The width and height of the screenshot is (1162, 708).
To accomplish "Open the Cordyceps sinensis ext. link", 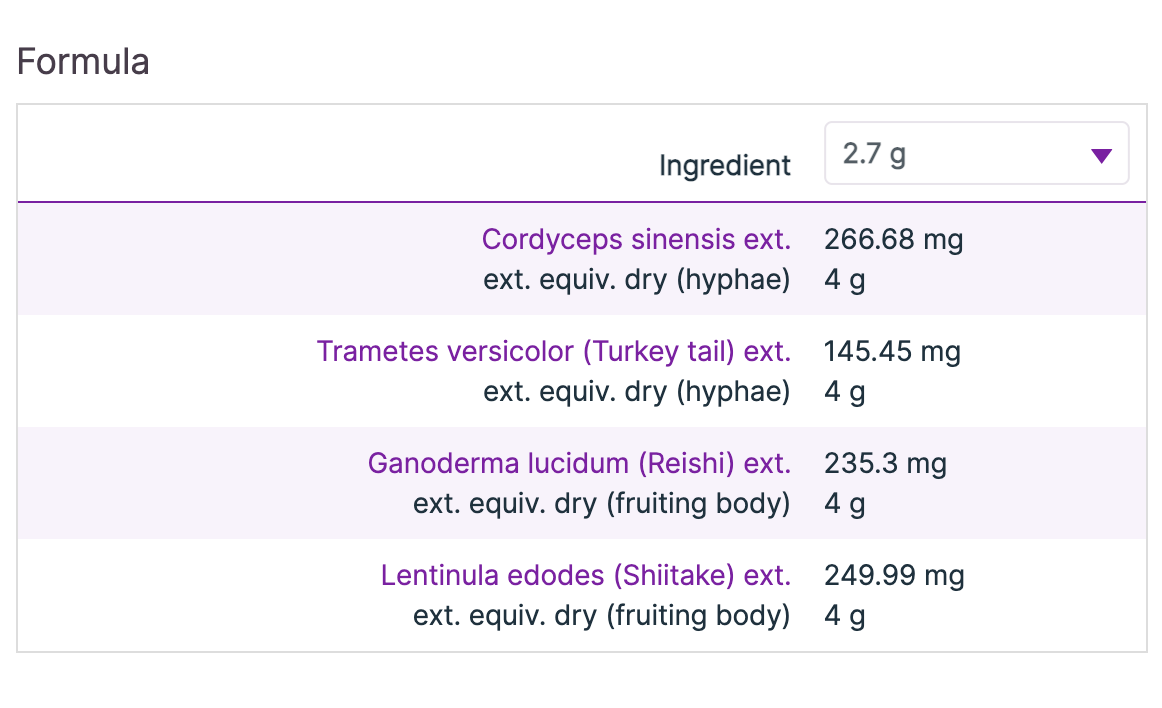I will click(636, 240).
